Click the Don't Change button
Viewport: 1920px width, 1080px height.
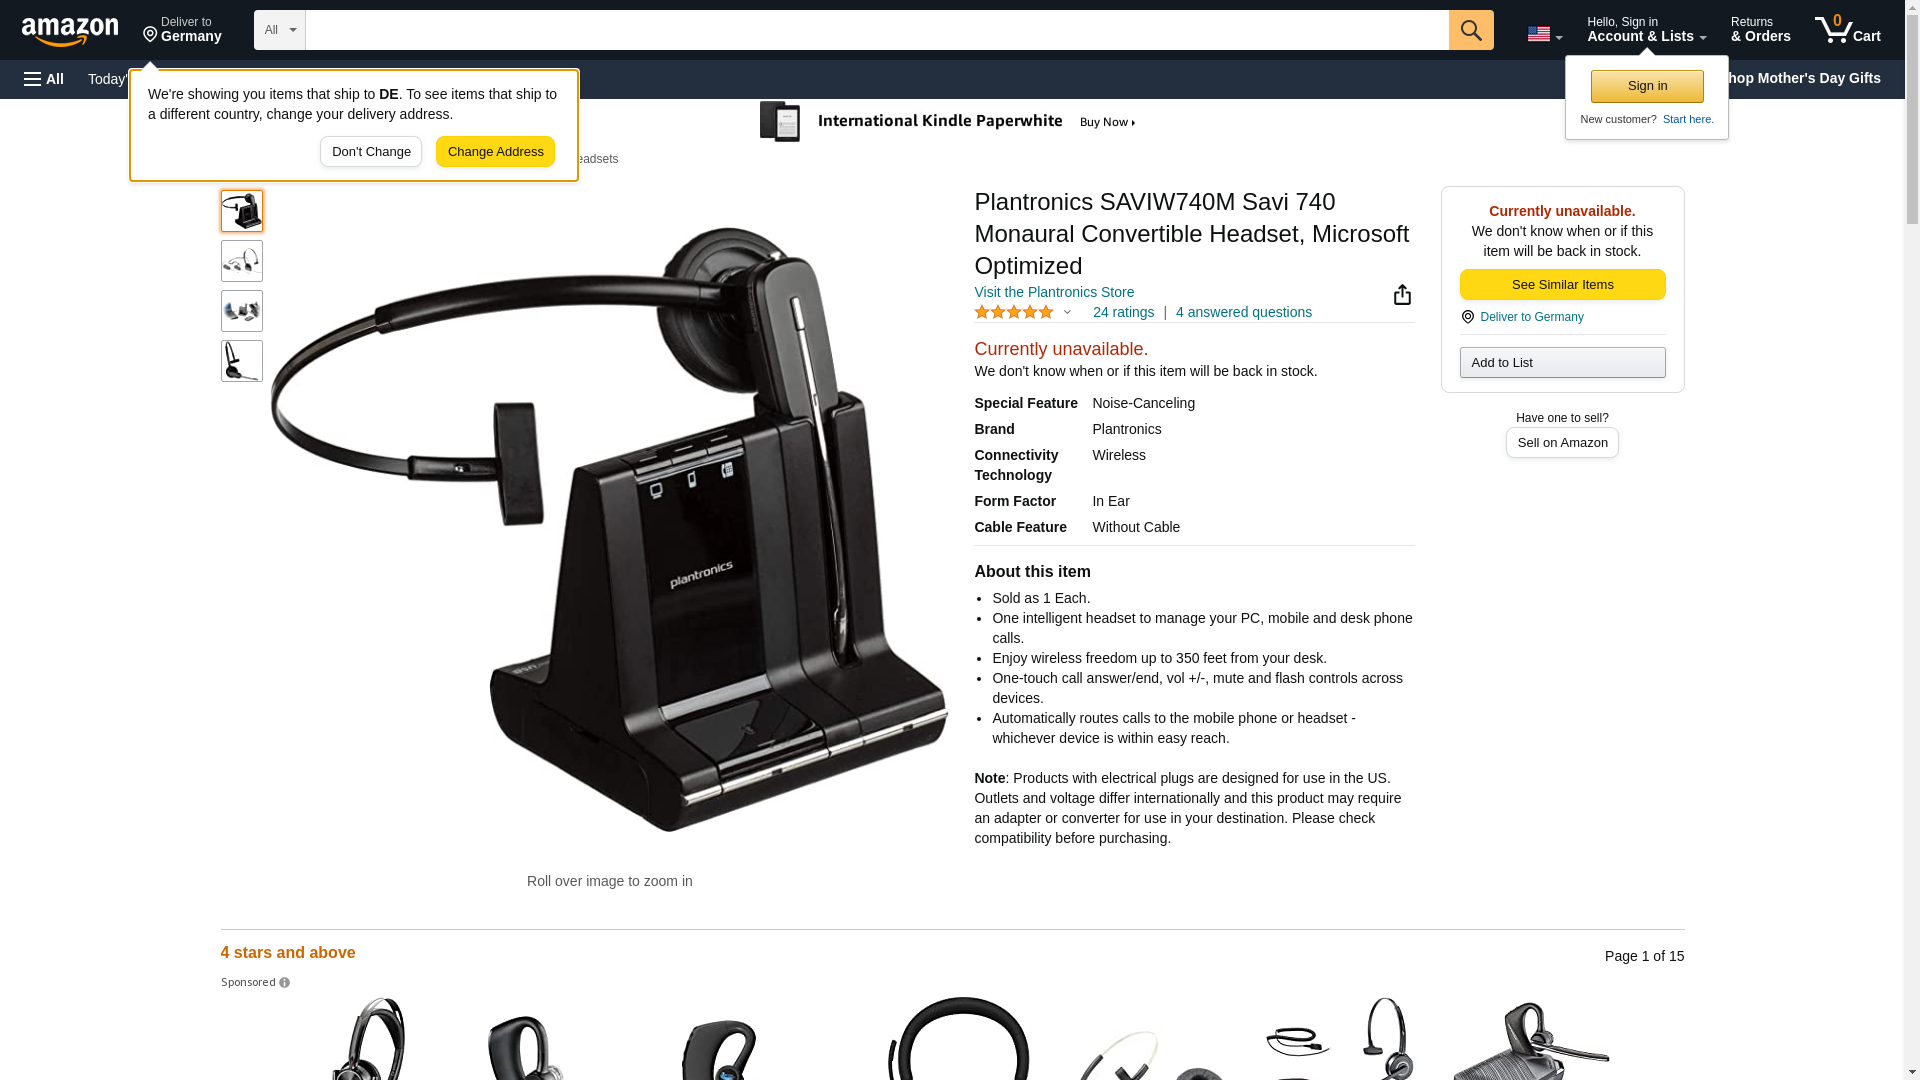point(371,152)
